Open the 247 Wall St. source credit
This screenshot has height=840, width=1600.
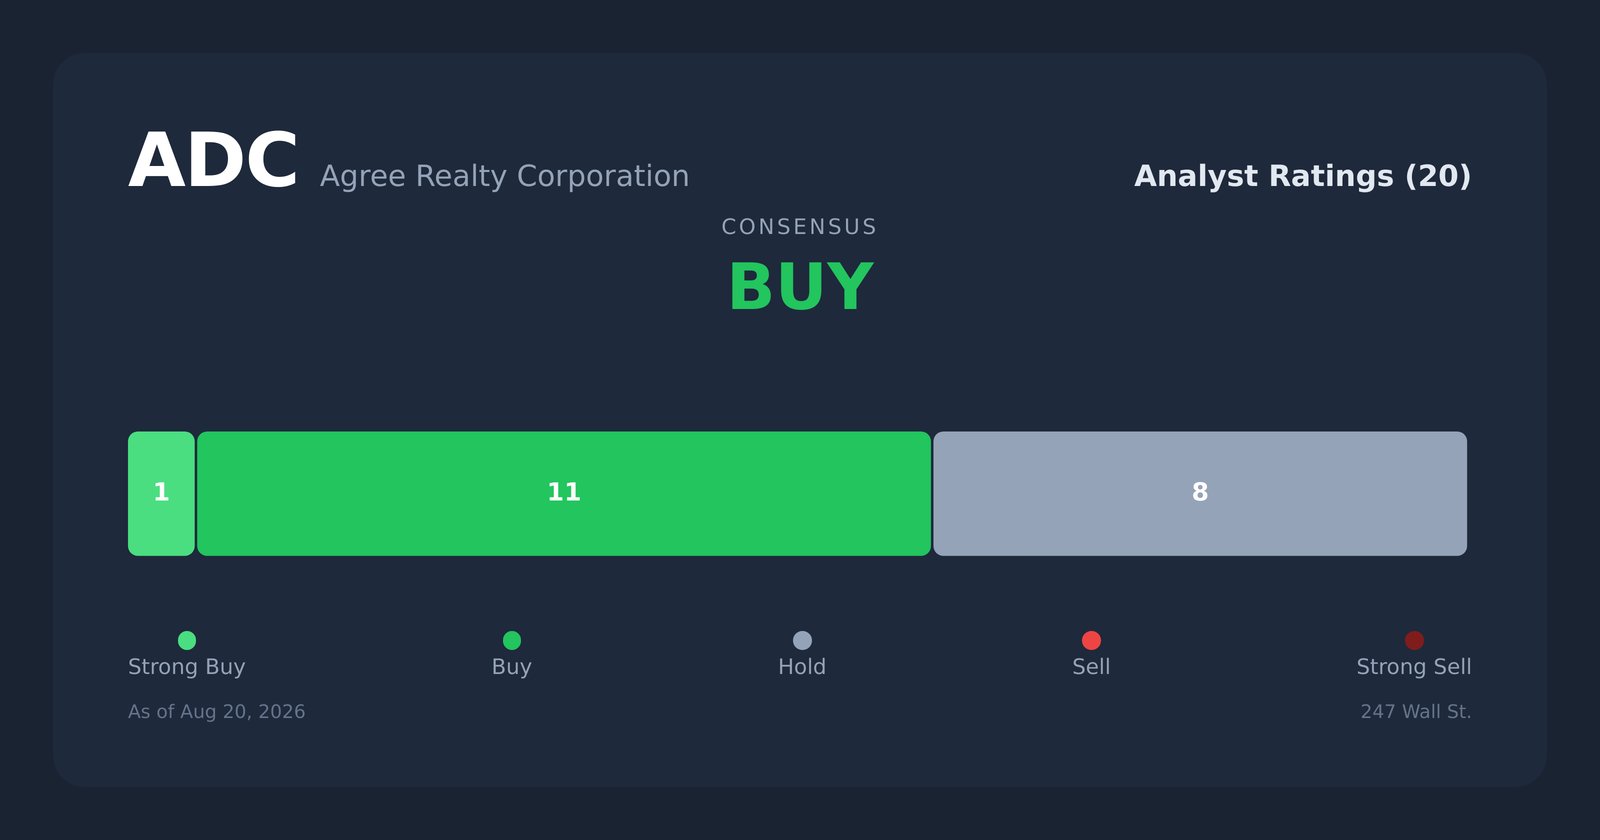(x=1416, y=712)
